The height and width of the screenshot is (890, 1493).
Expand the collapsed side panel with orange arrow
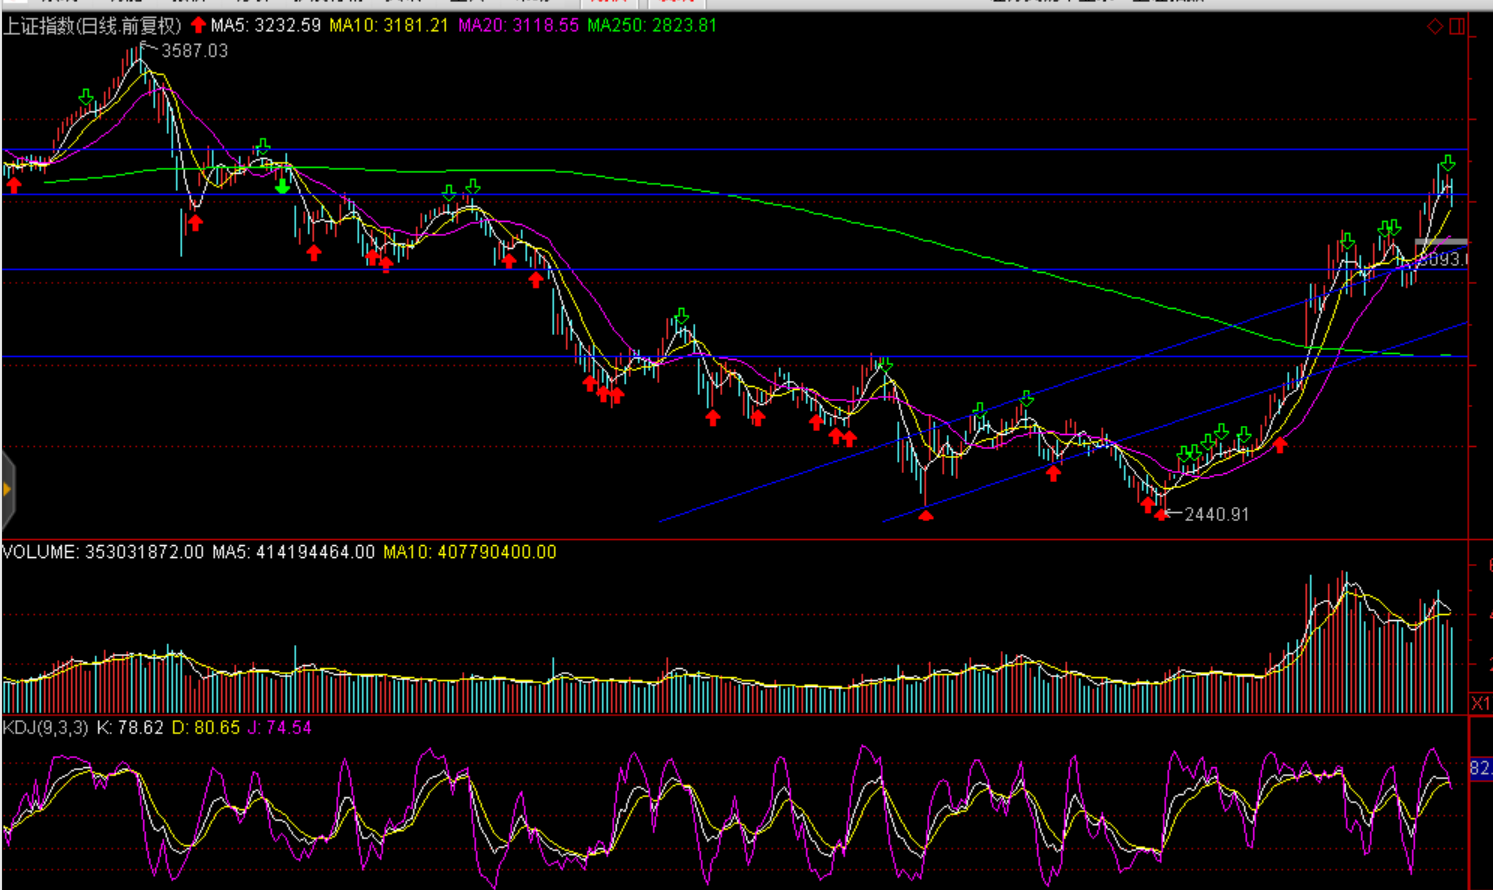pyautogui.click(x=7, y=489)
